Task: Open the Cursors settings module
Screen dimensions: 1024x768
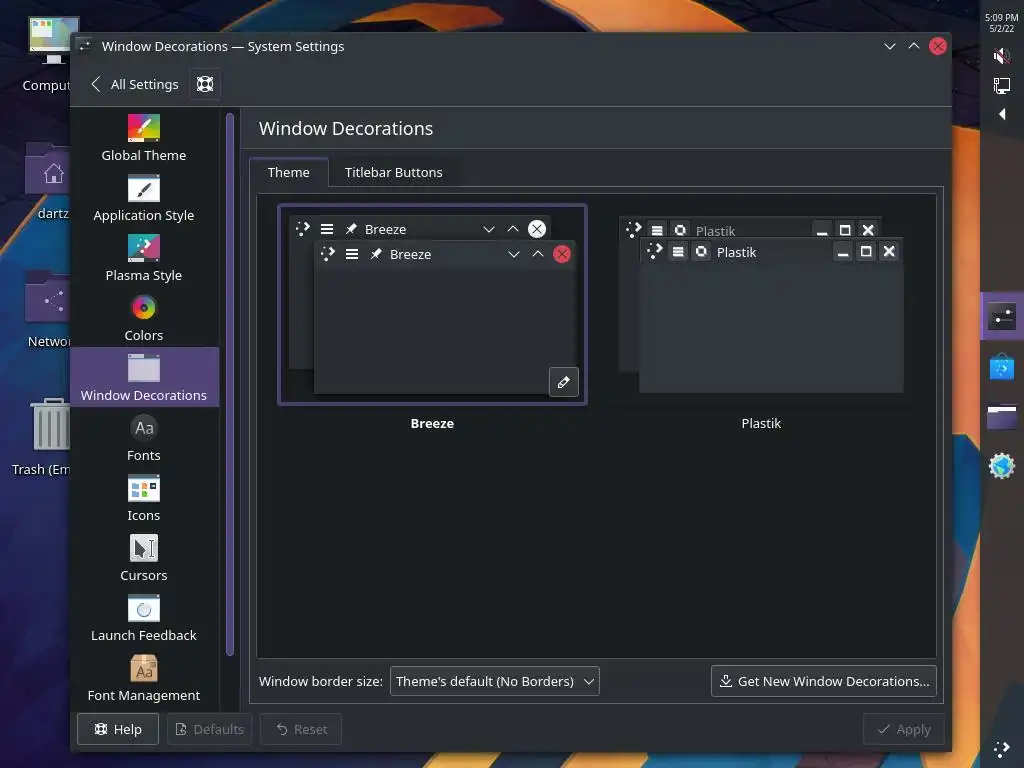Action: (x=144, y=558)
